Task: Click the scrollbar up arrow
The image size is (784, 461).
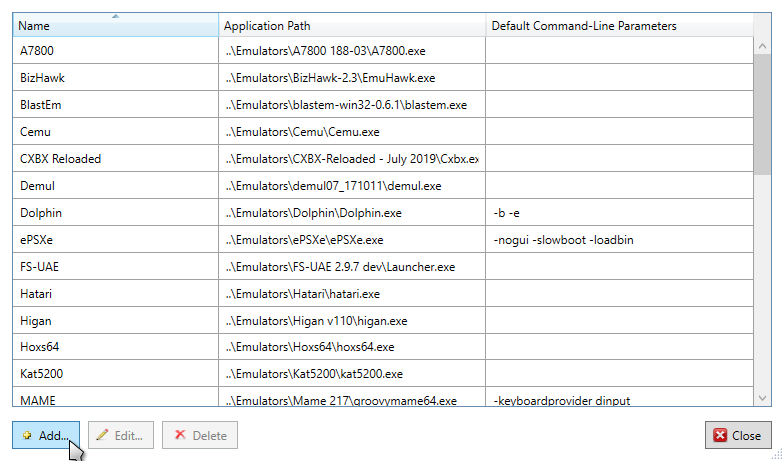Action: coord(762,46)
